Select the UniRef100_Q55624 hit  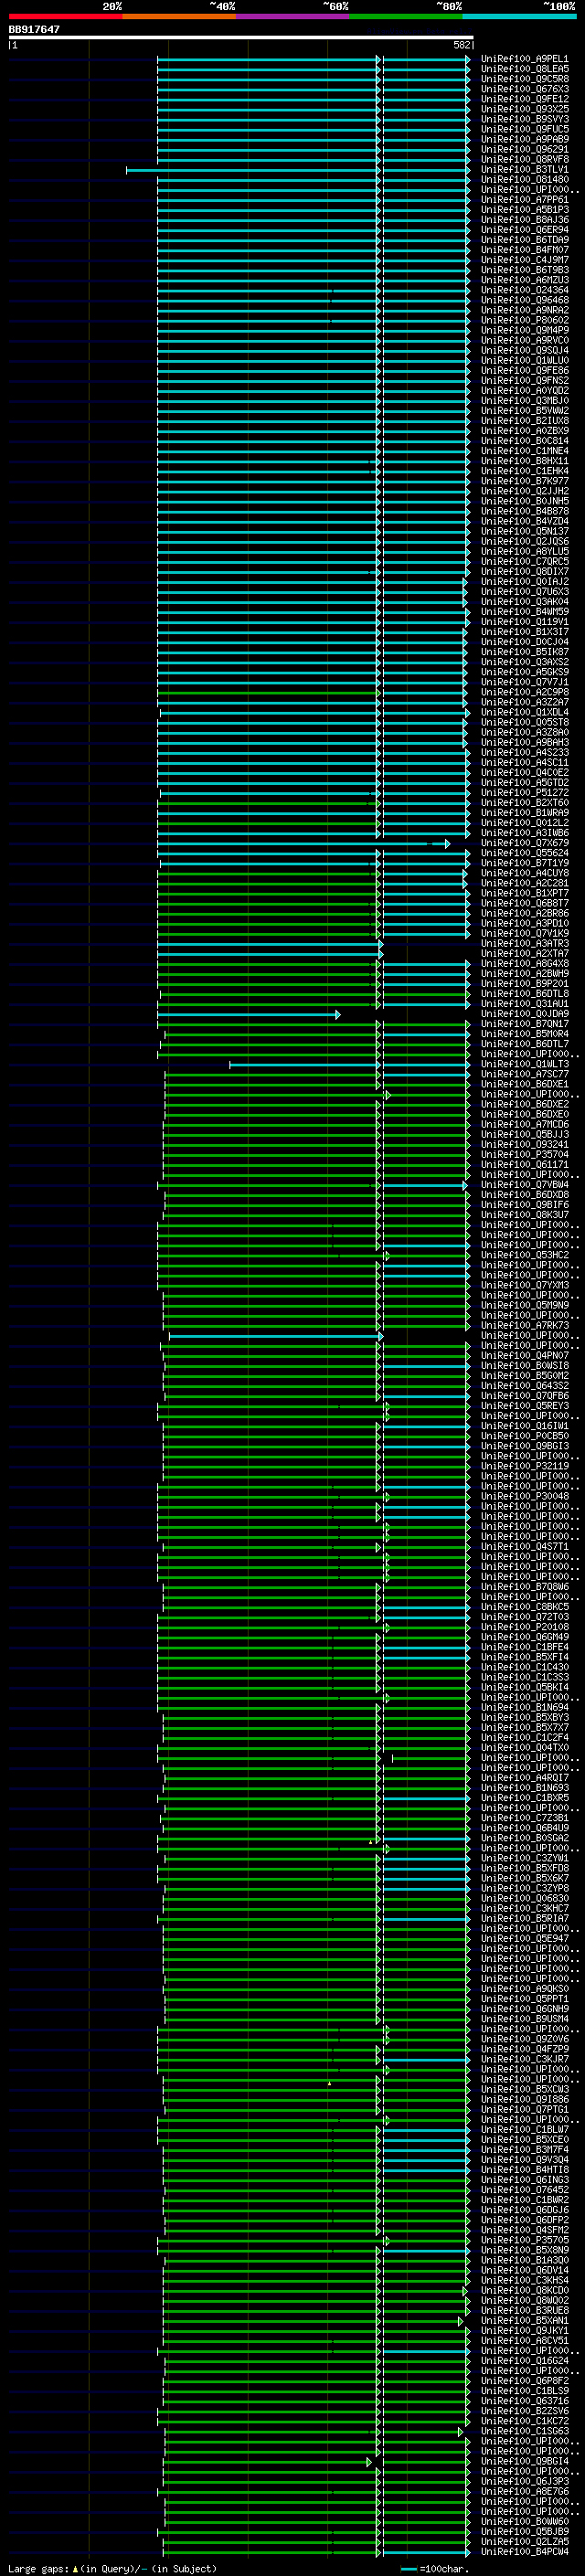524,853
